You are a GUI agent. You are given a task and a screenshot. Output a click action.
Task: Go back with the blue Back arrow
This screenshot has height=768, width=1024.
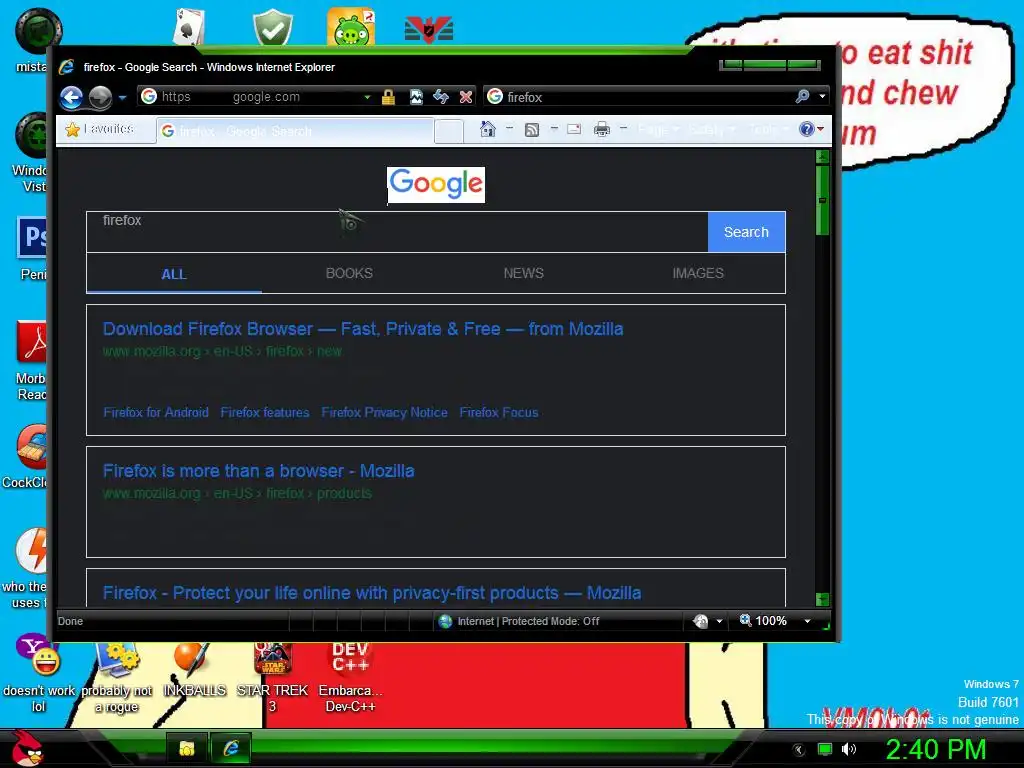[71, 97]
